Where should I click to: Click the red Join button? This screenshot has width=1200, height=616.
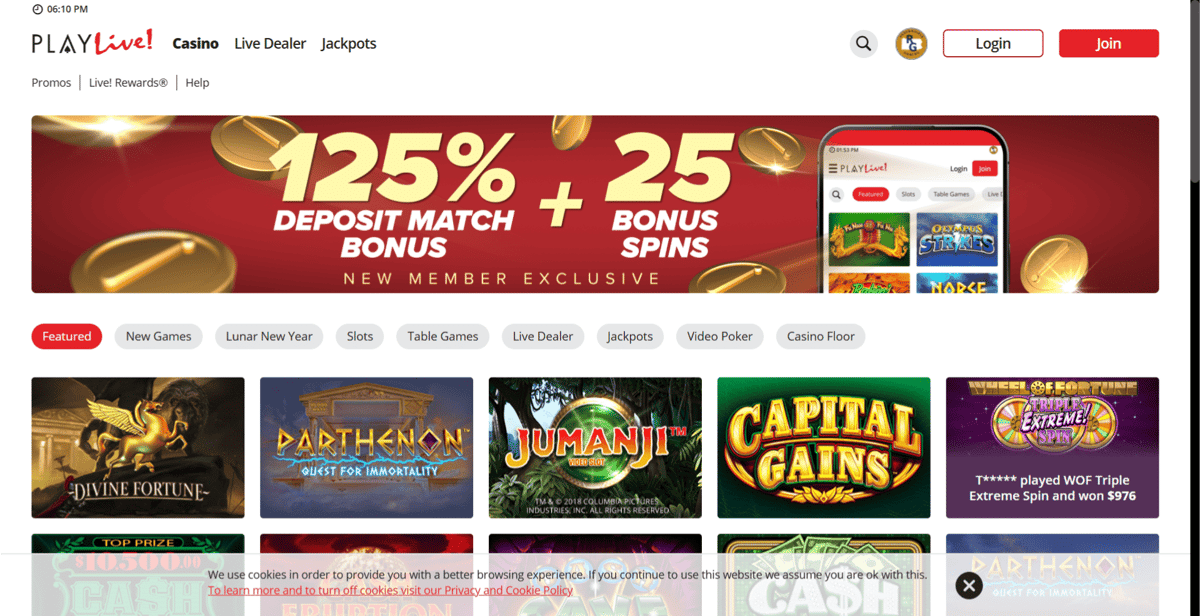click(x=1109, y=43)
